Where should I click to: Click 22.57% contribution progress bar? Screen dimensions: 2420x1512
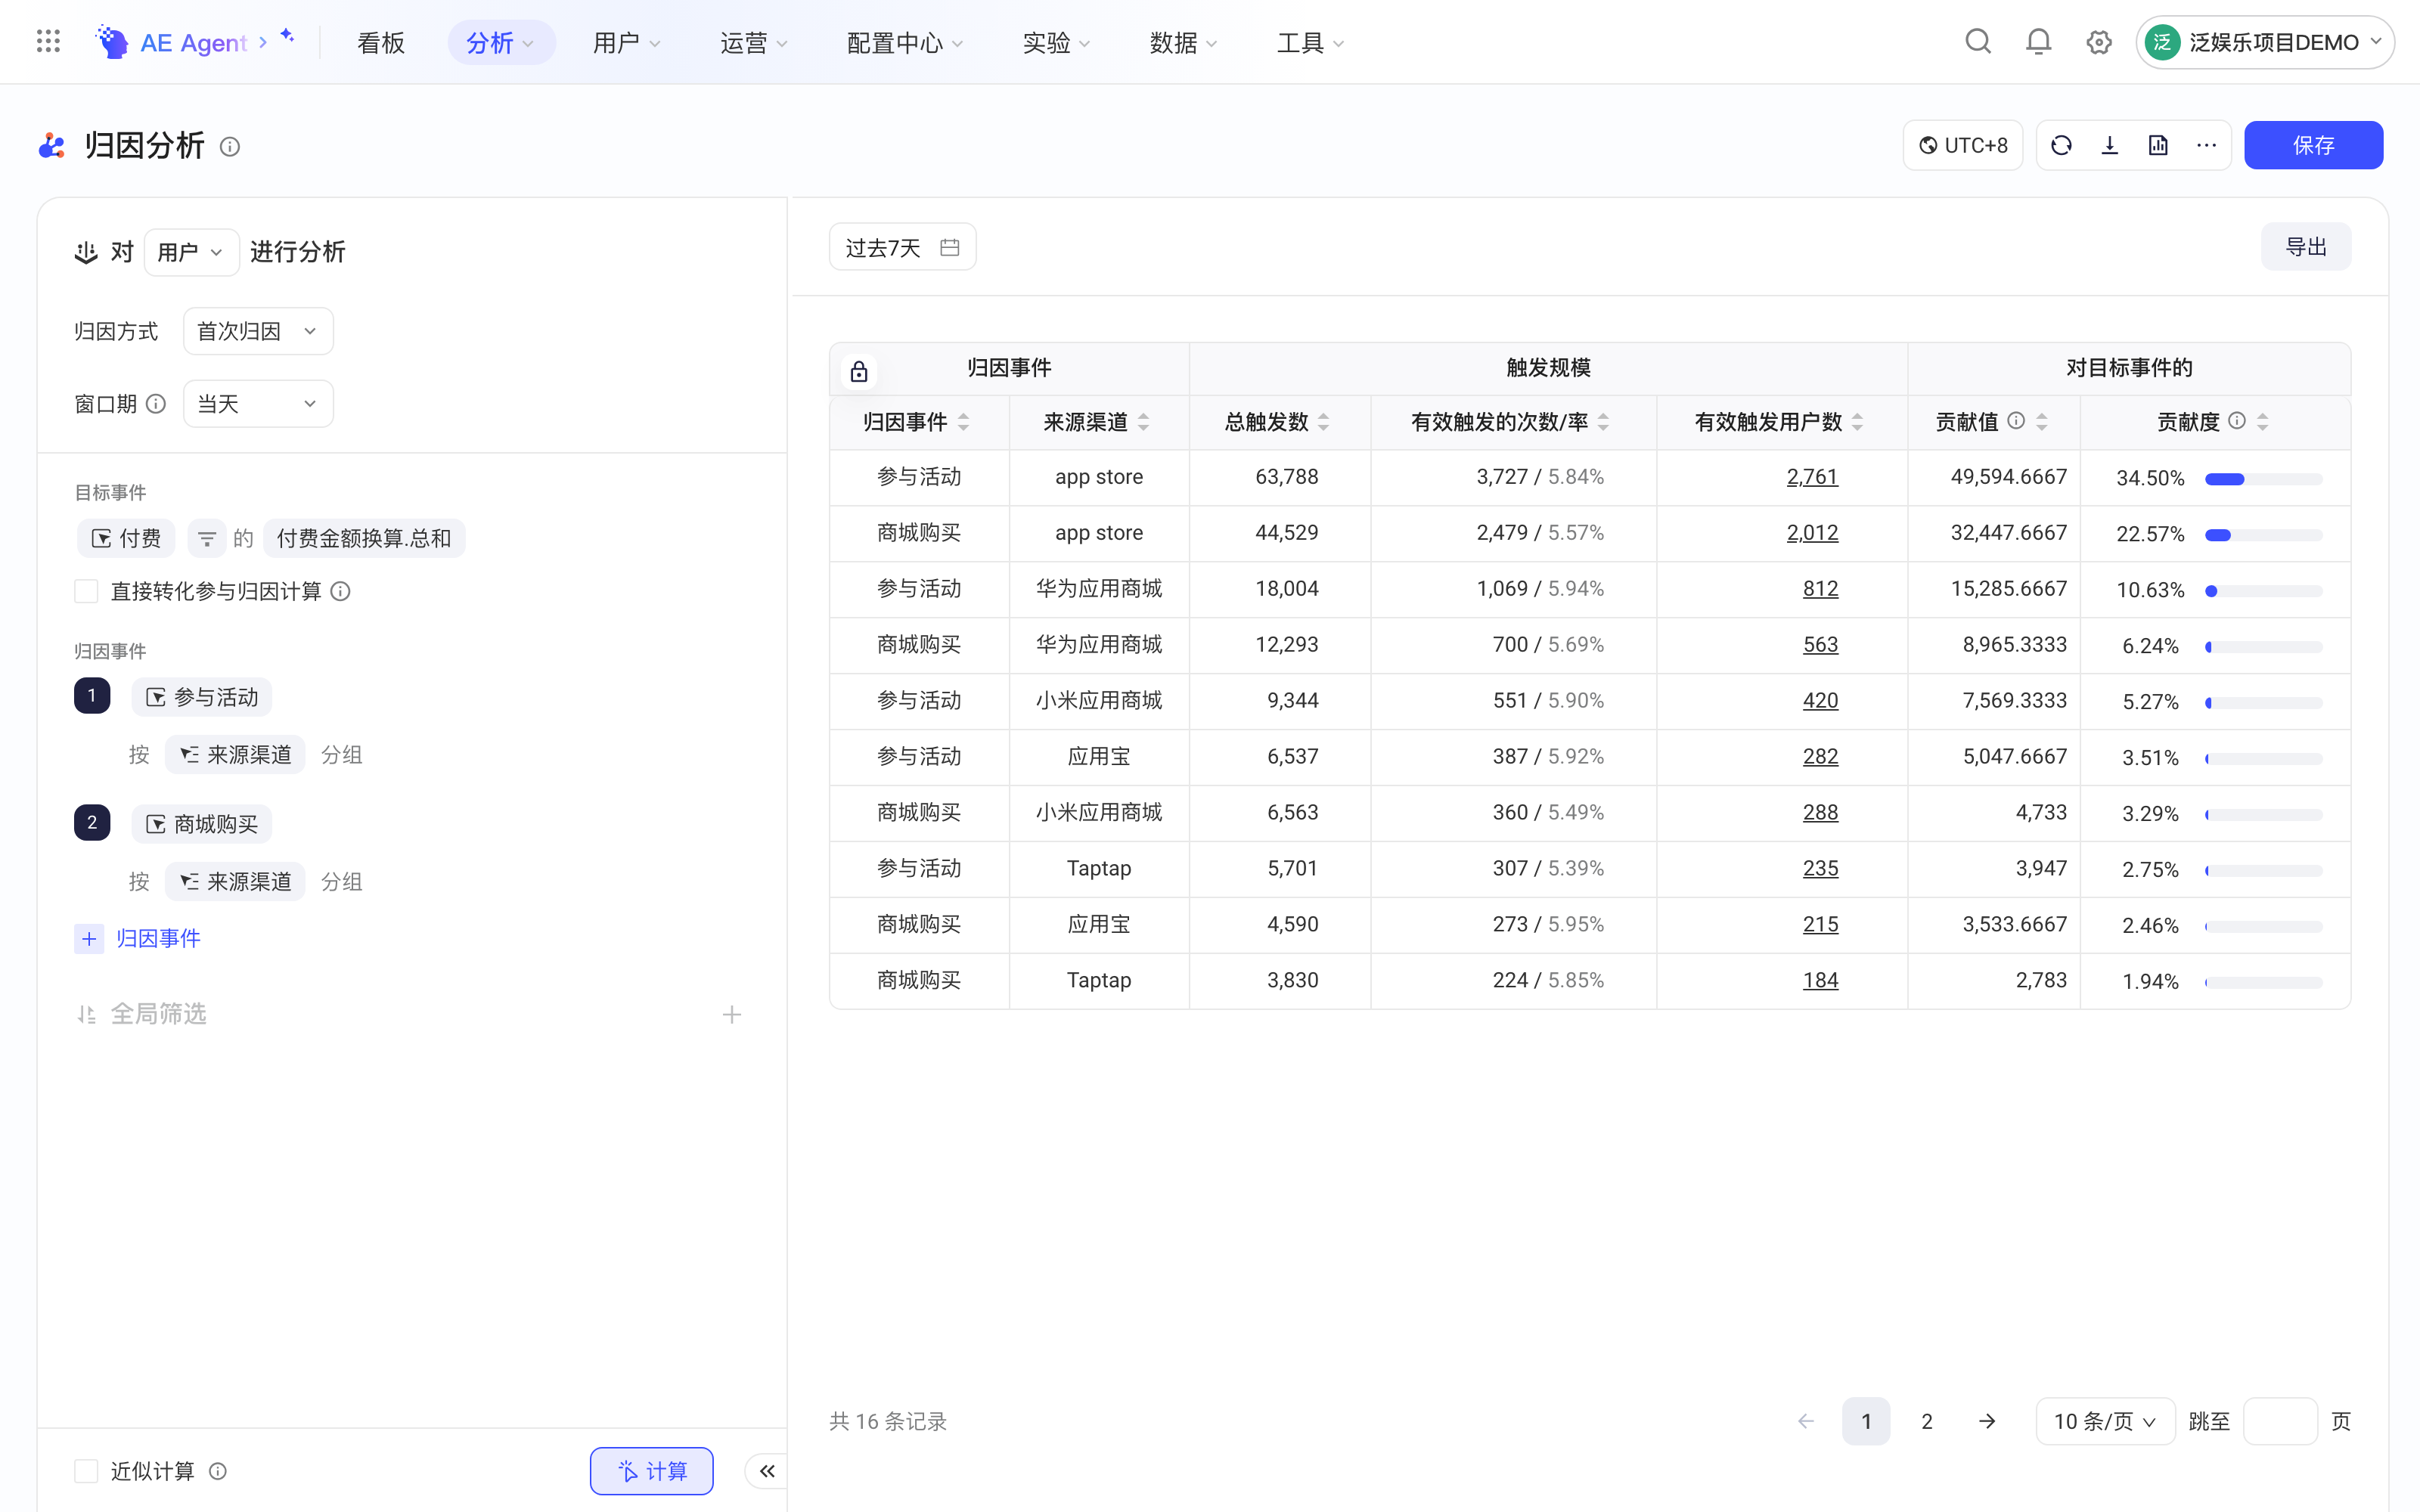click(2263, 535)
